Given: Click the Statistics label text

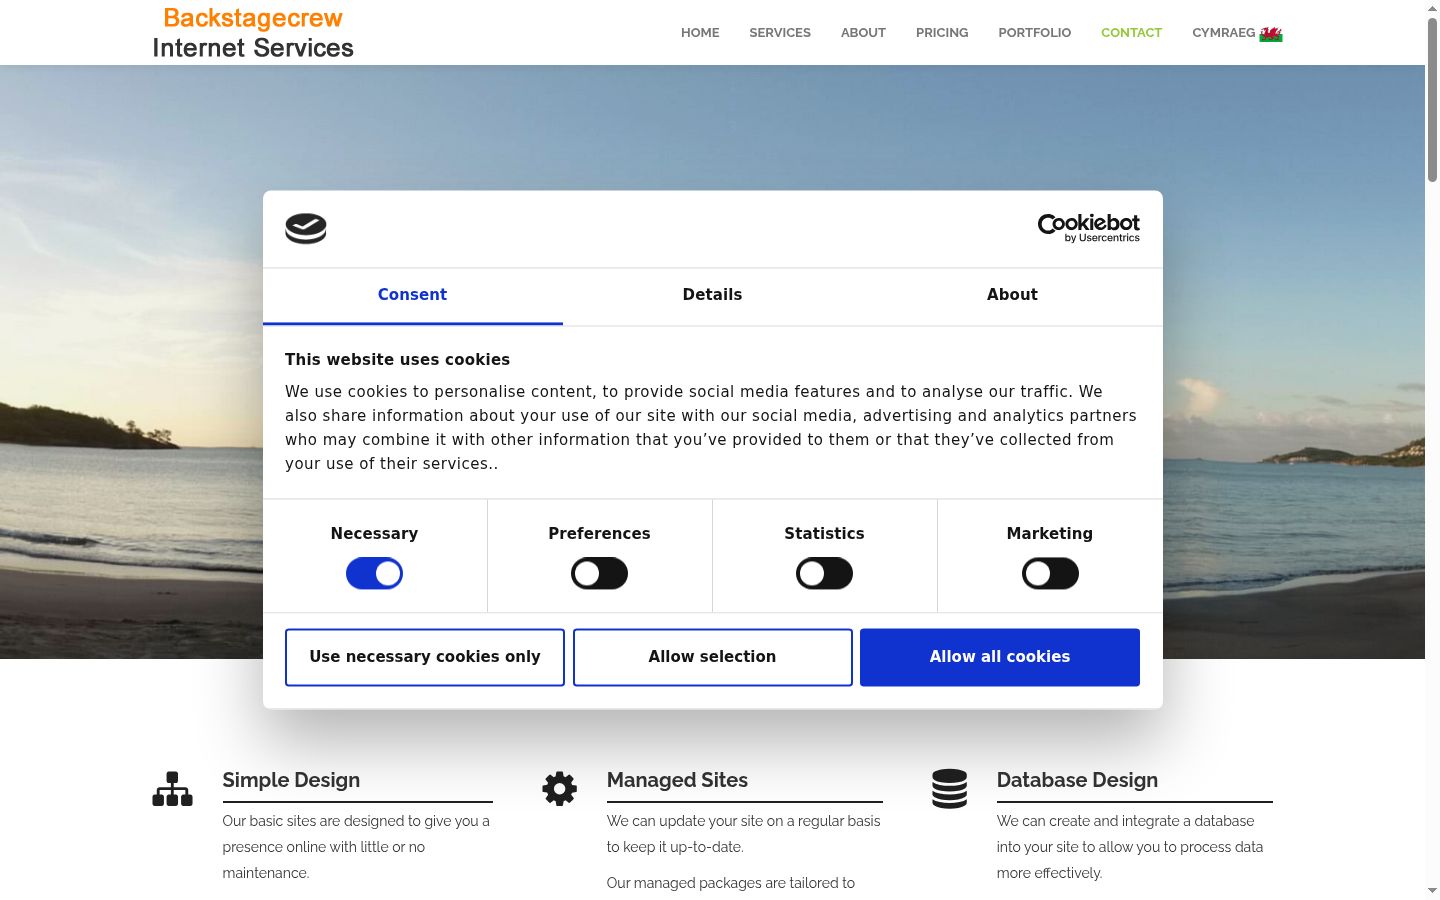Looking at the screenshot, I should [x=824, y=534].
